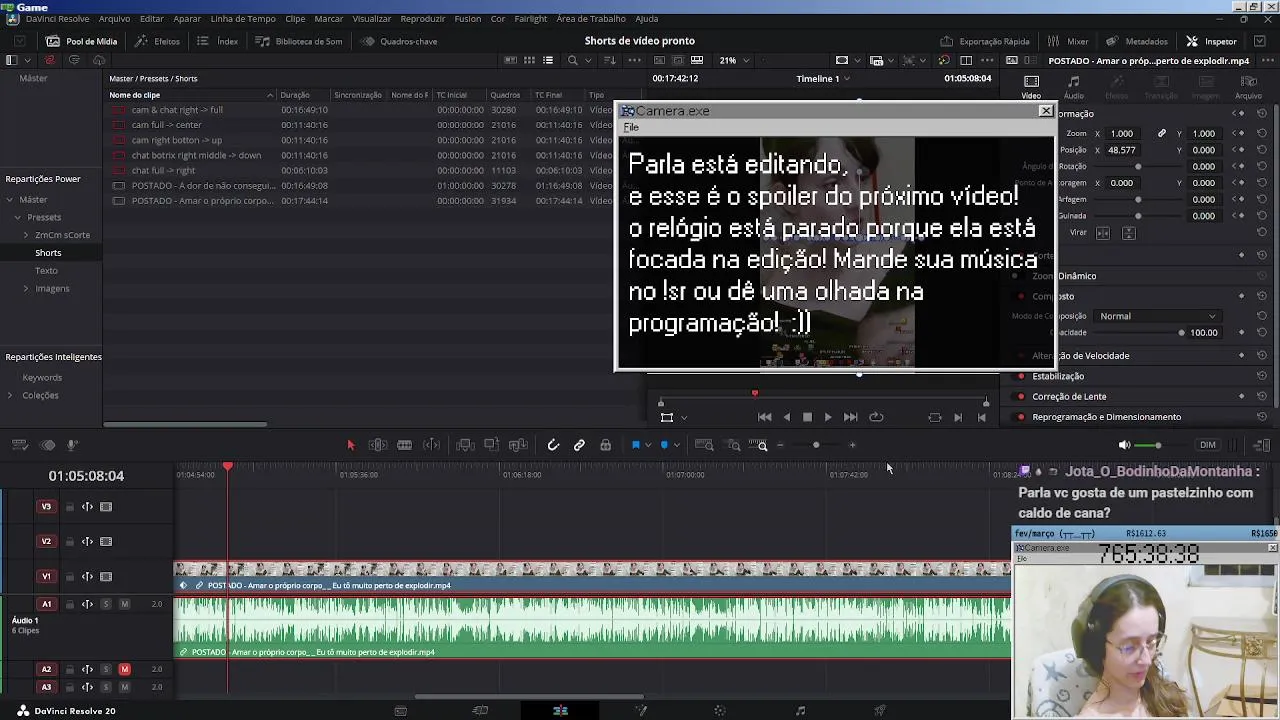This screenshot has height=720, width=1280.
Task: Go to first frame in viewer
Action: [x=765, y=417]
